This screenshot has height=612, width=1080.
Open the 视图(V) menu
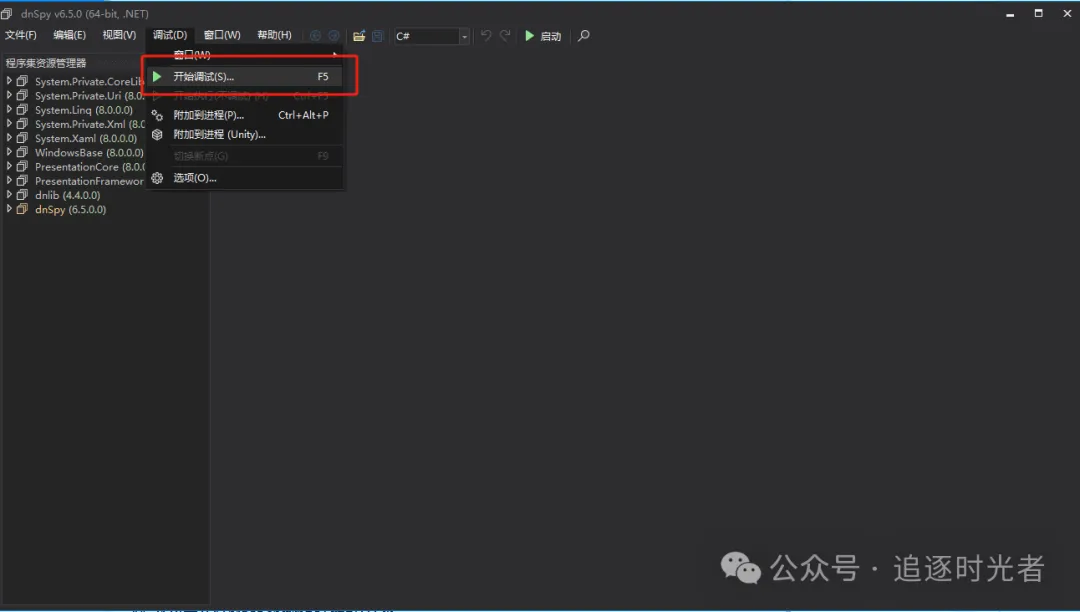119,35
